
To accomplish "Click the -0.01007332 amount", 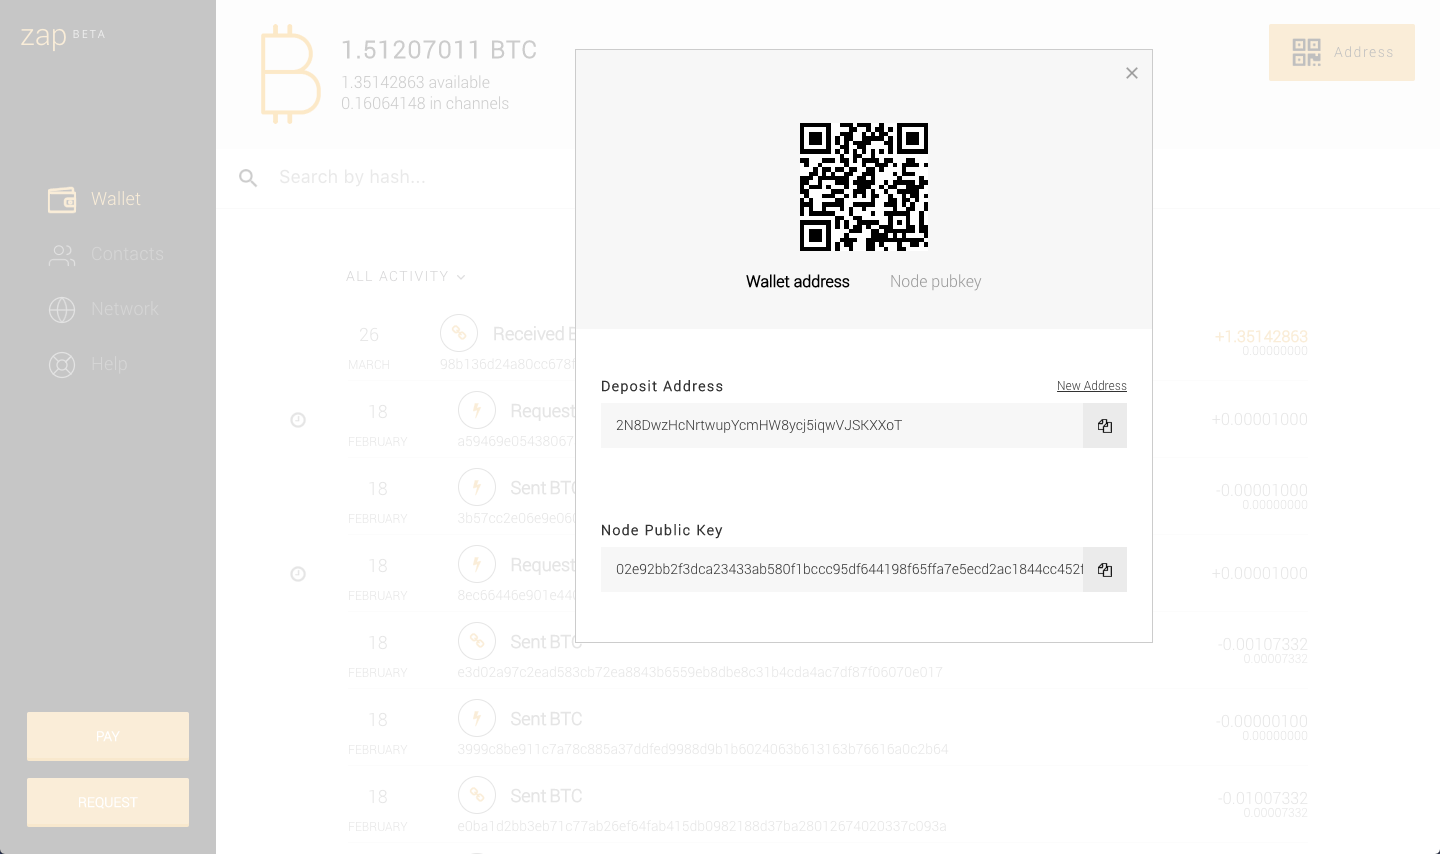I will point(1262,799).
